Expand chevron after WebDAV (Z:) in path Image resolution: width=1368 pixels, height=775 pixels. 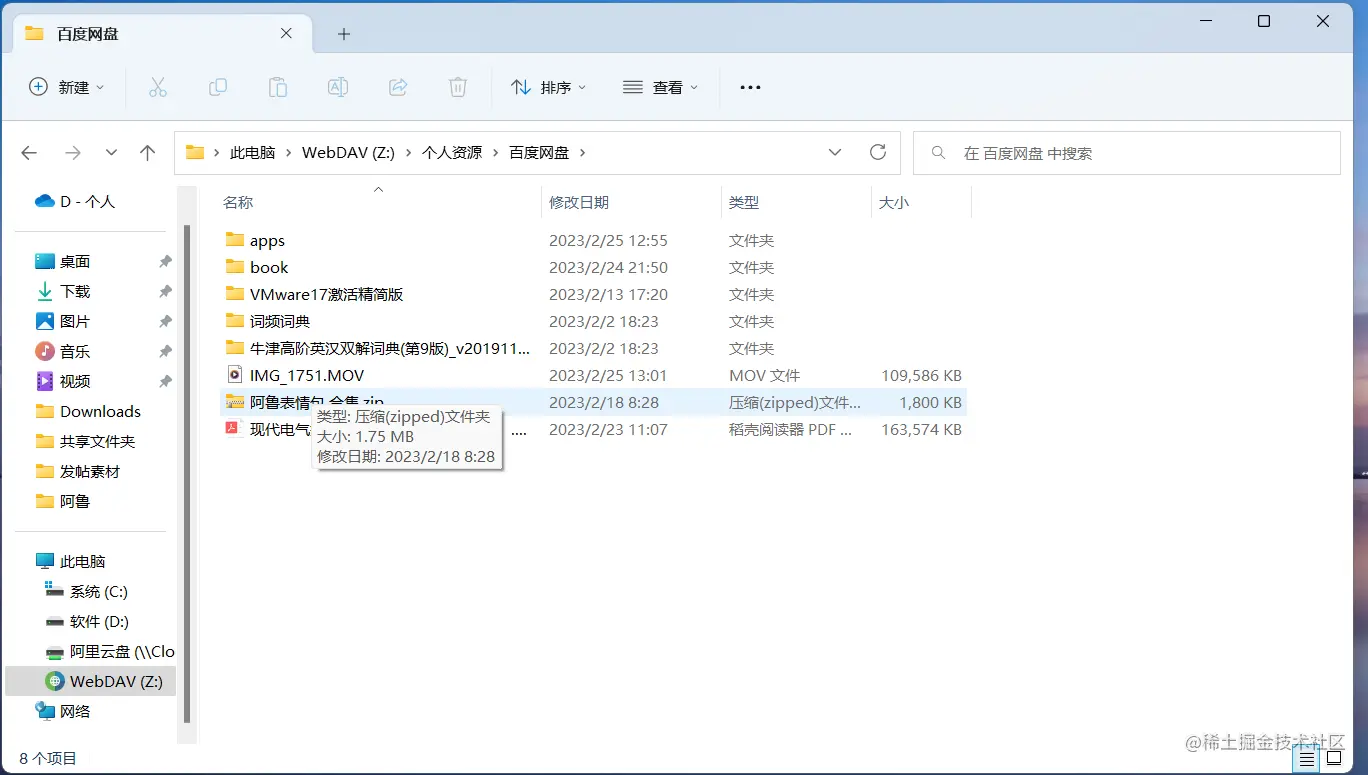point(408,153)
